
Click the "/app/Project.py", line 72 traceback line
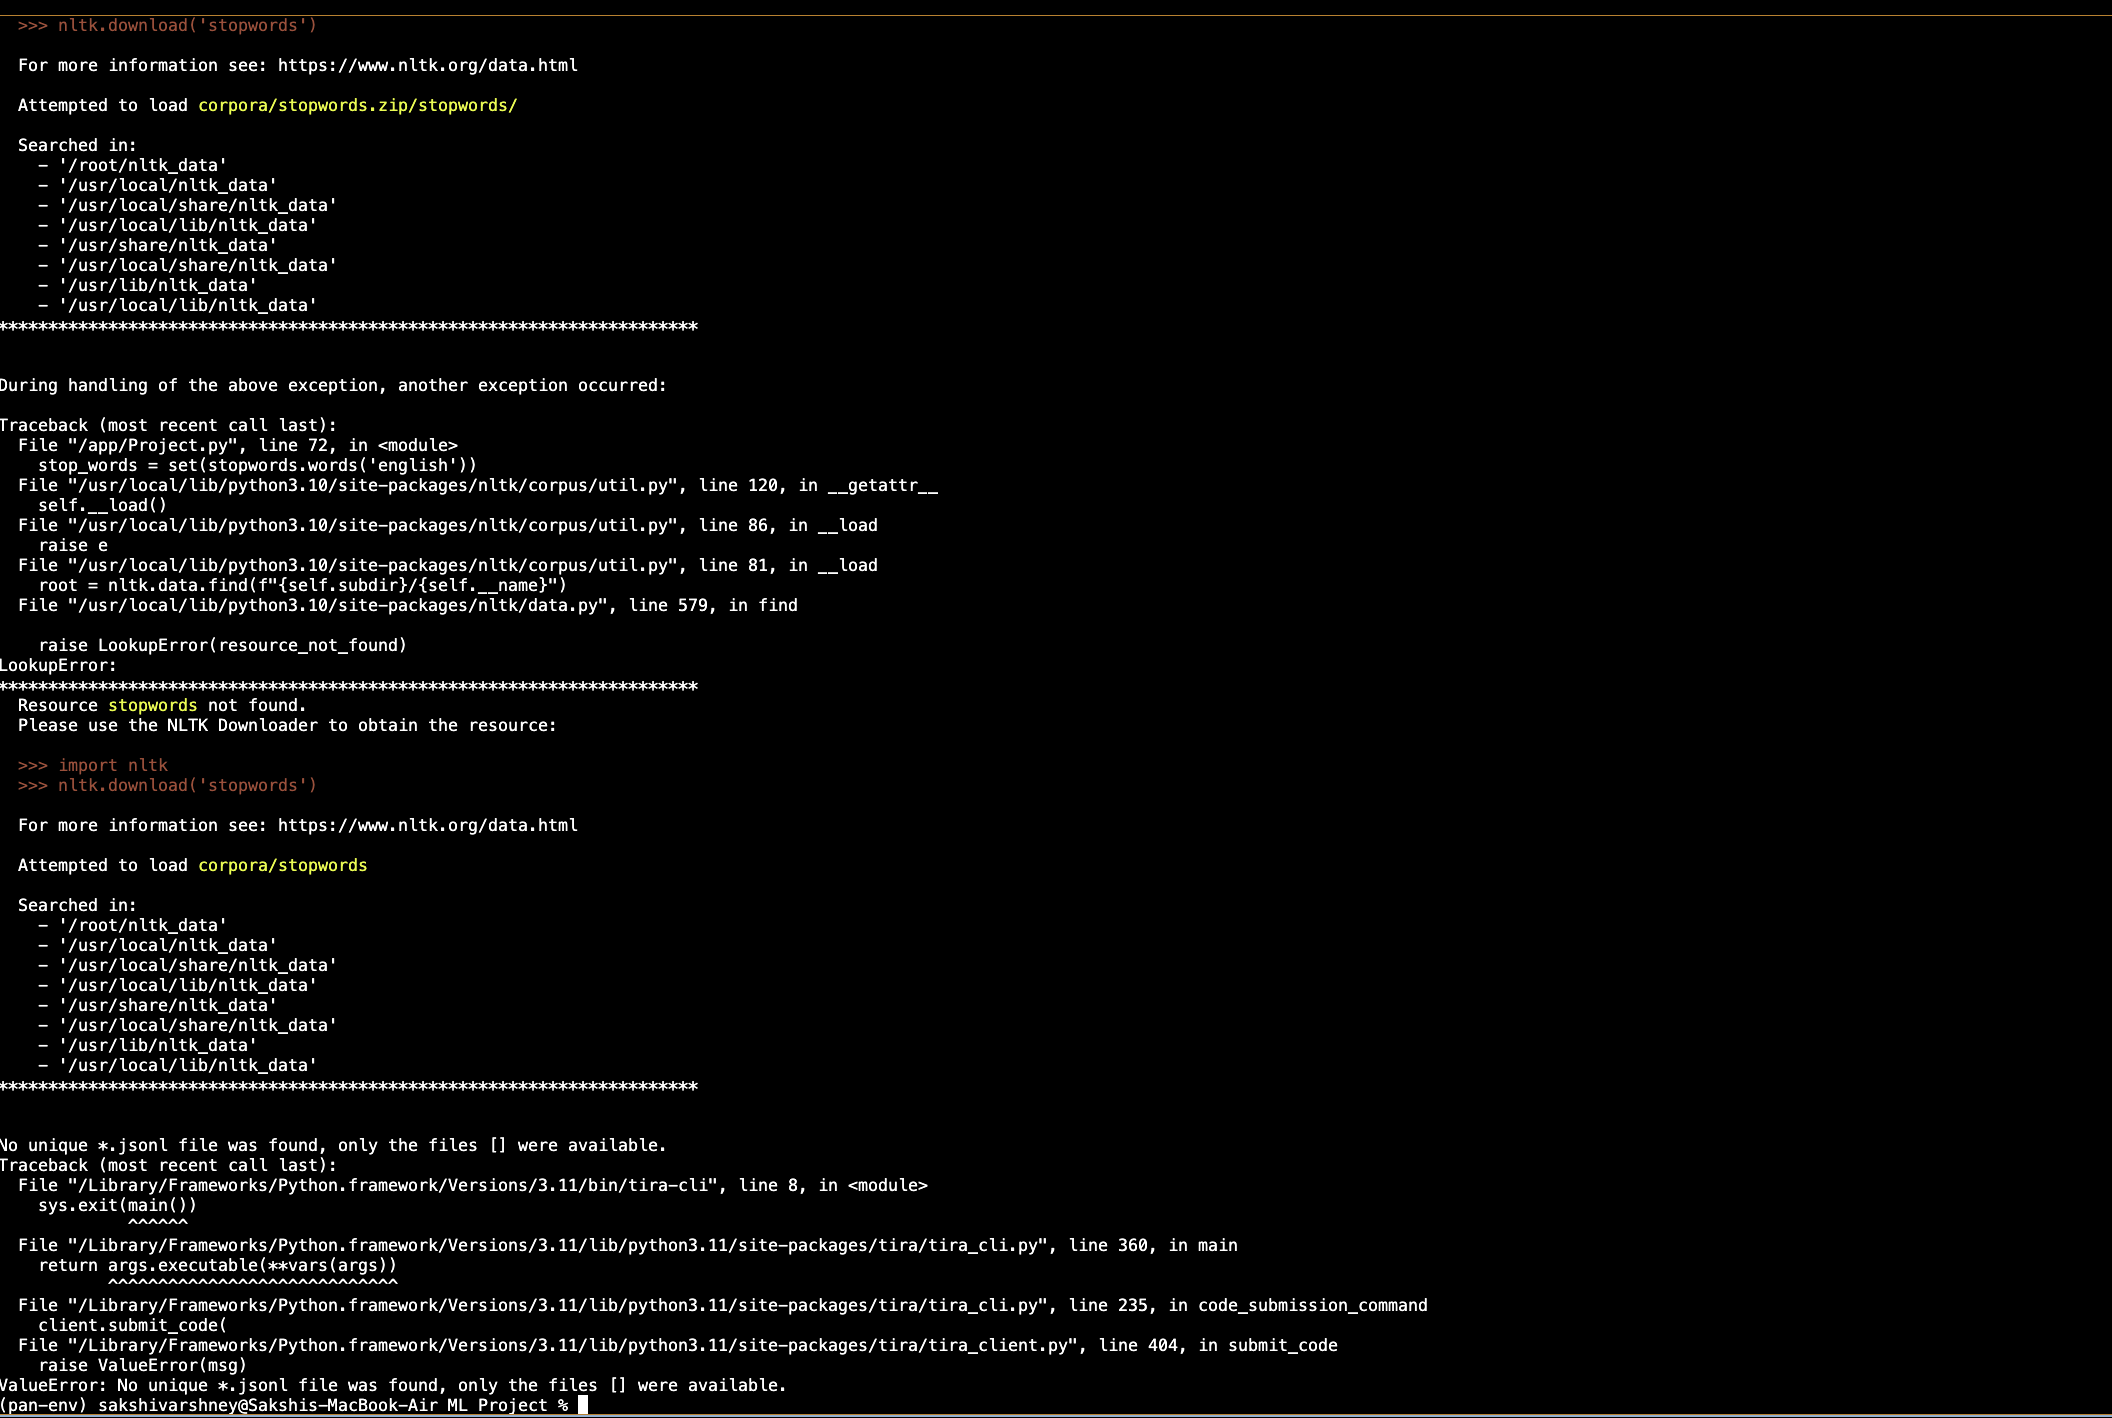238,445
